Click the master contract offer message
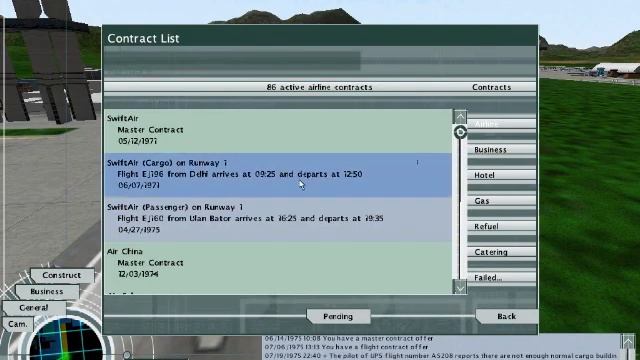 349,338
